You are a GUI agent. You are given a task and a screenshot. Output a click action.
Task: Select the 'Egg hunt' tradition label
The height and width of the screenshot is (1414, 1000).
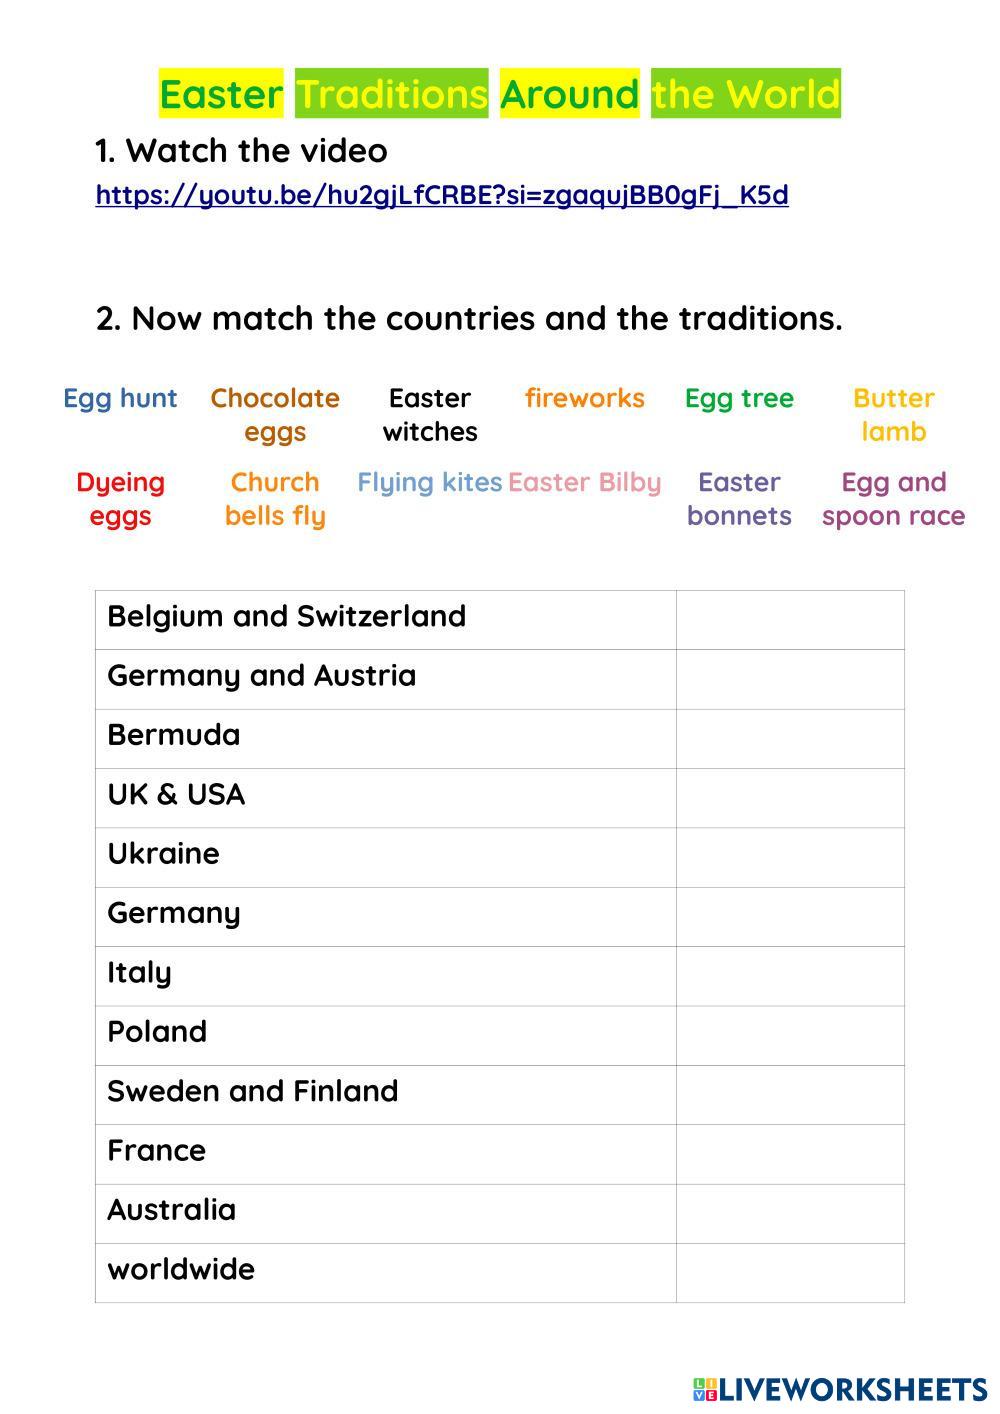coord(120,398)
